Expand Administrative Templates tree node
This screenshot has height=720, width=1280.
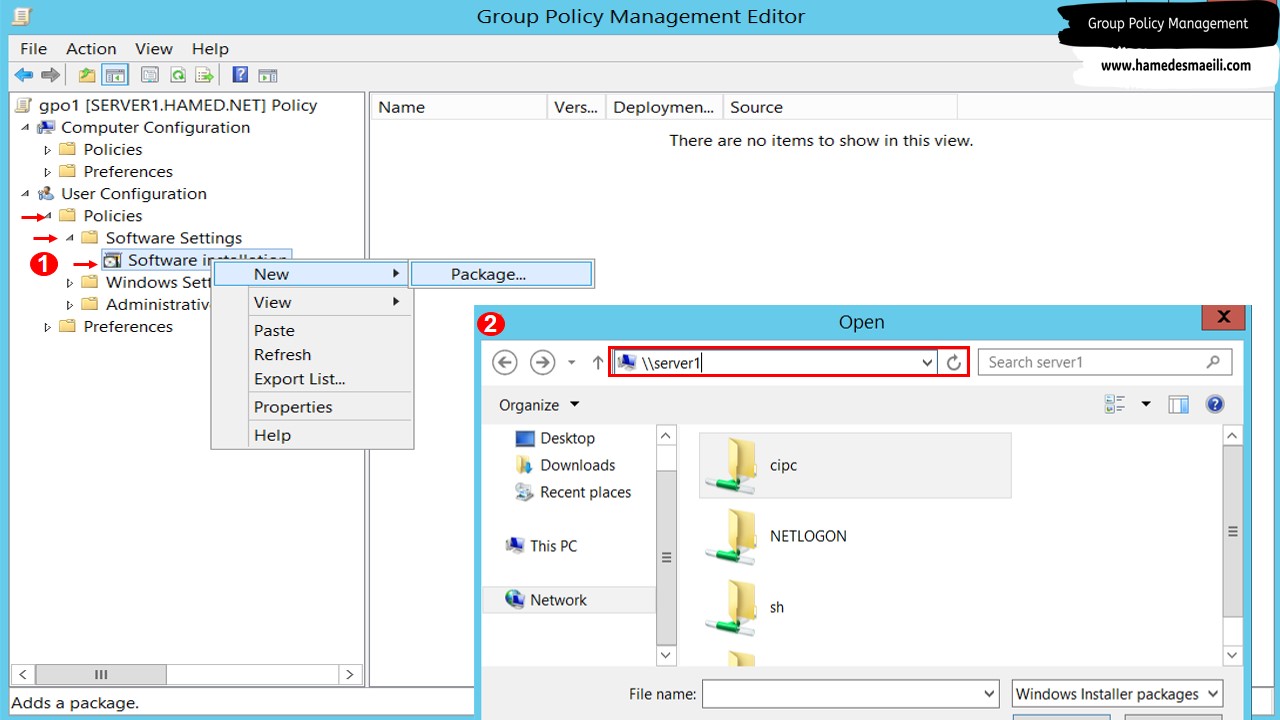coord(70,305)
